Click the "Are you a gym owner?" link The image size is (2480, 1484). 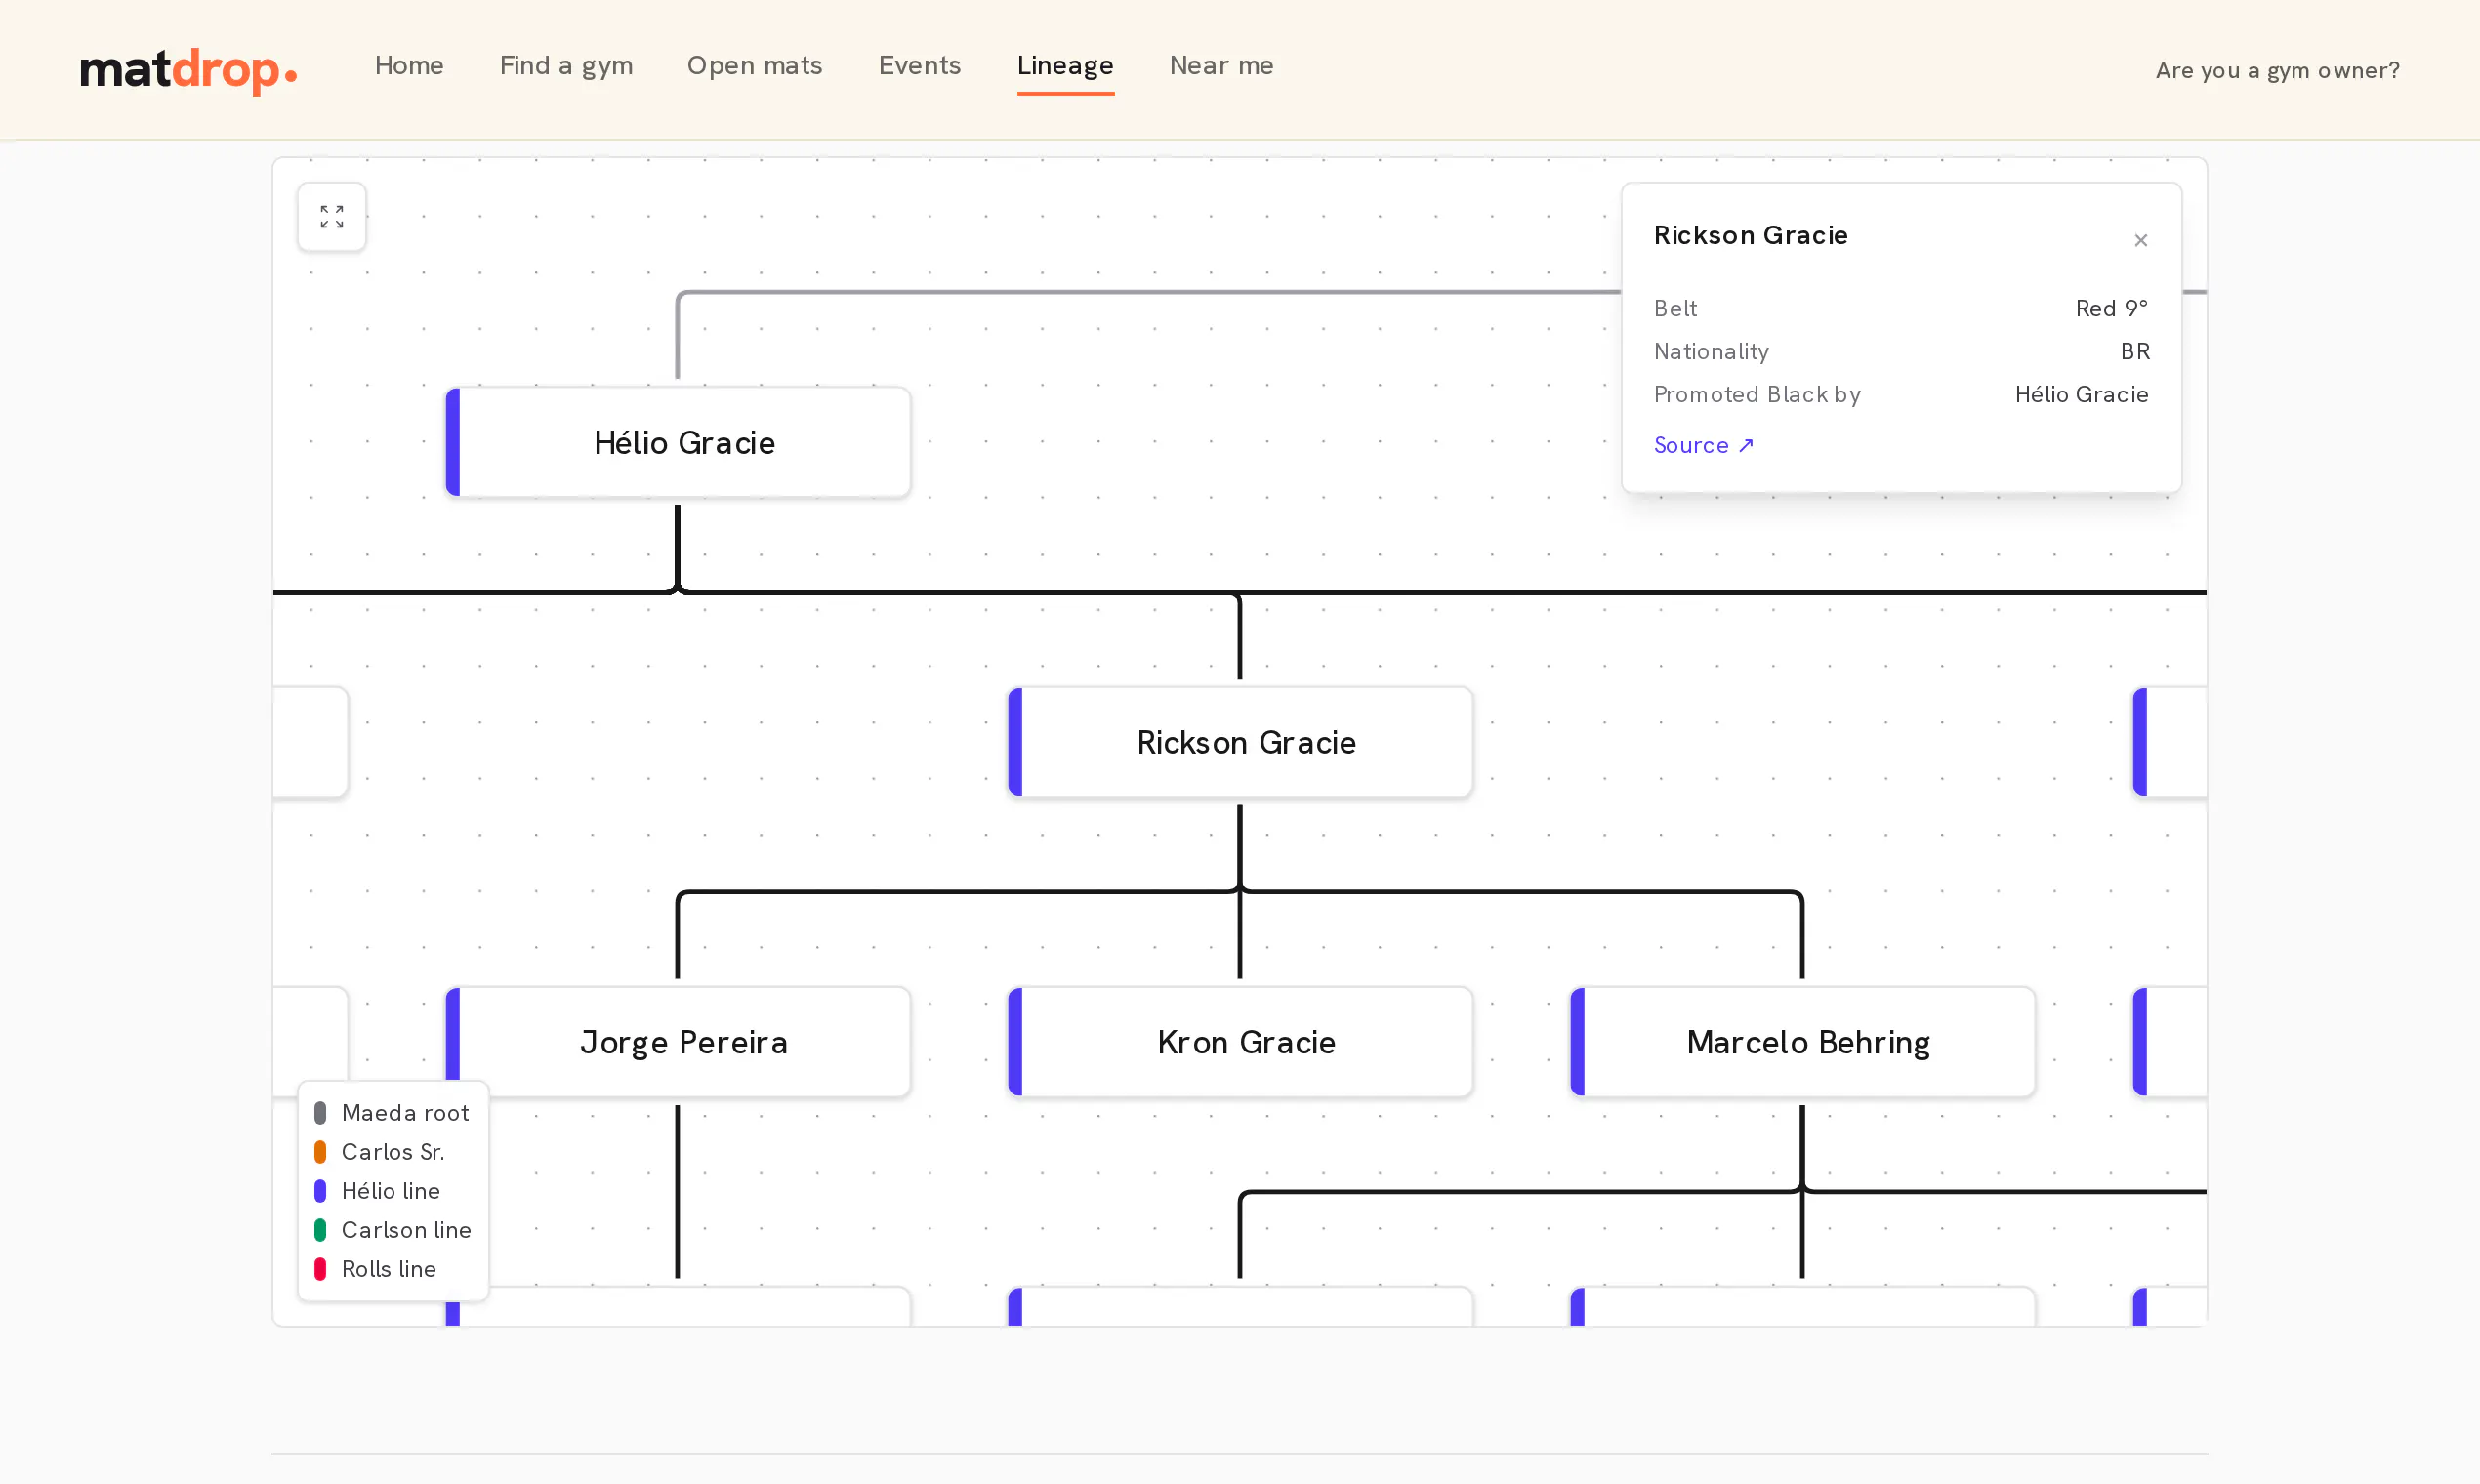tap(2277, 70)
